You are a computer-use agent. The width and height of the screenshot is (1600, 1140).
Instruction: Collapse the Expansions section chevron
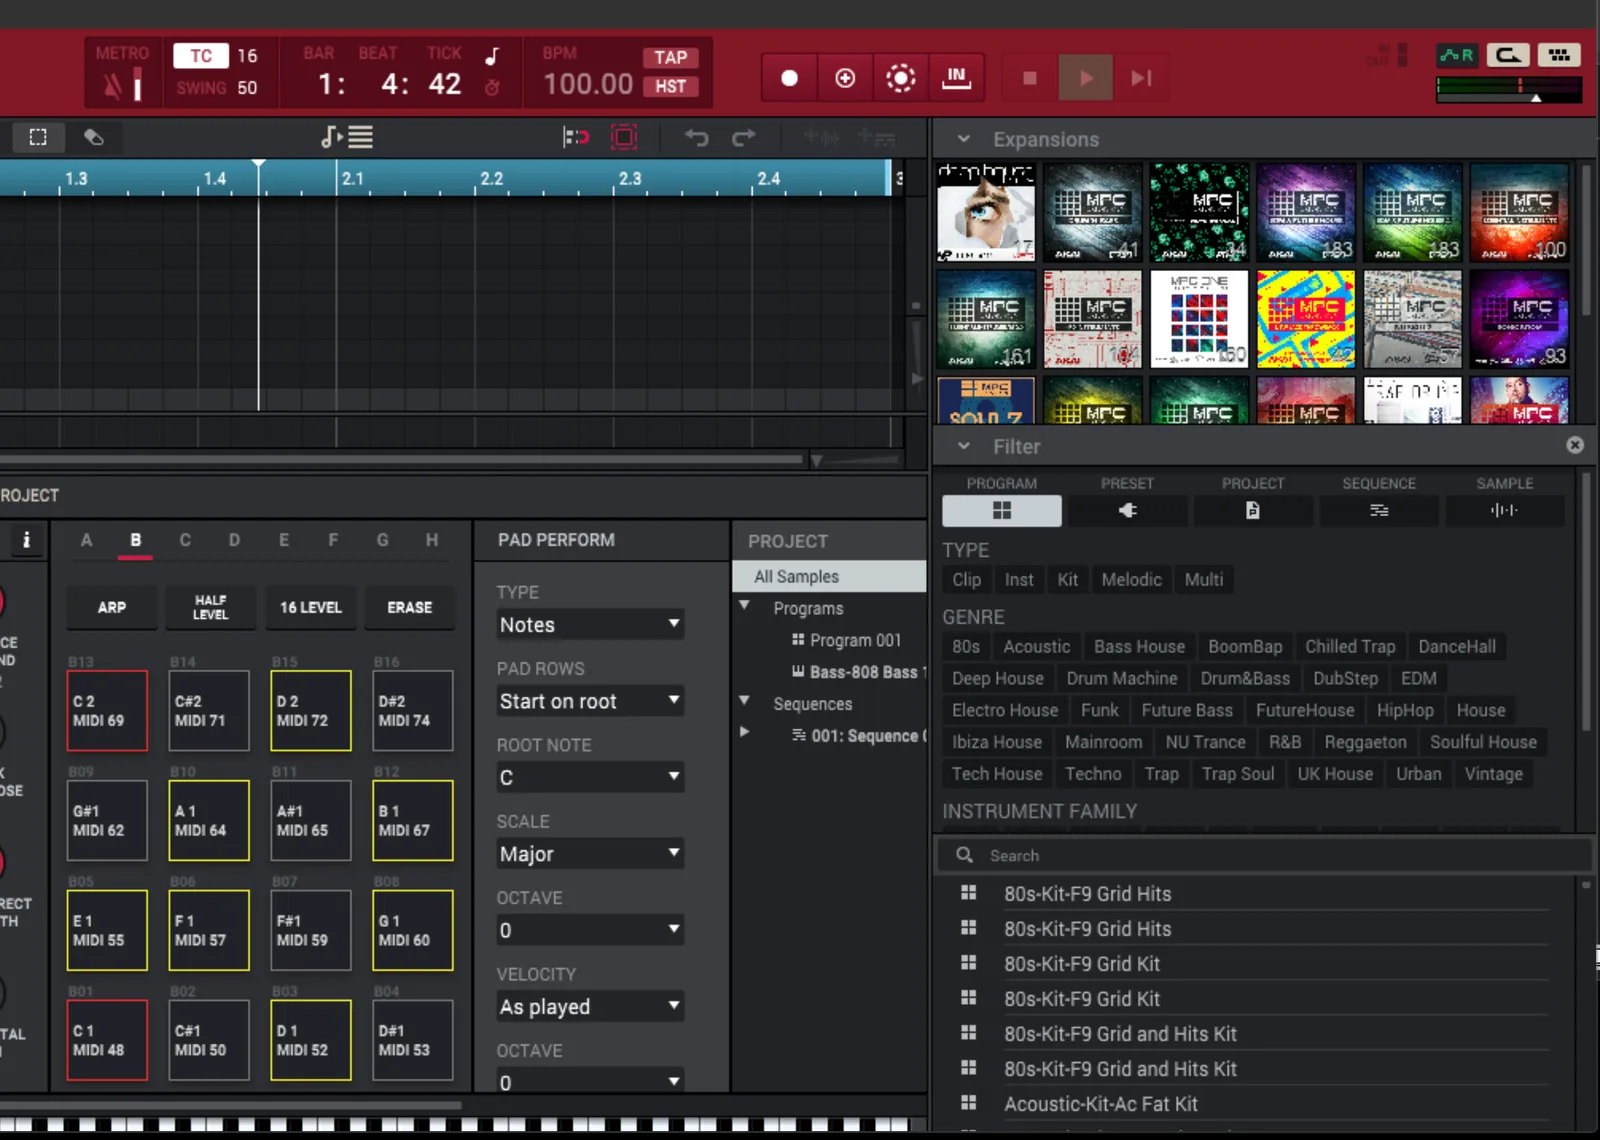[963, 139]
